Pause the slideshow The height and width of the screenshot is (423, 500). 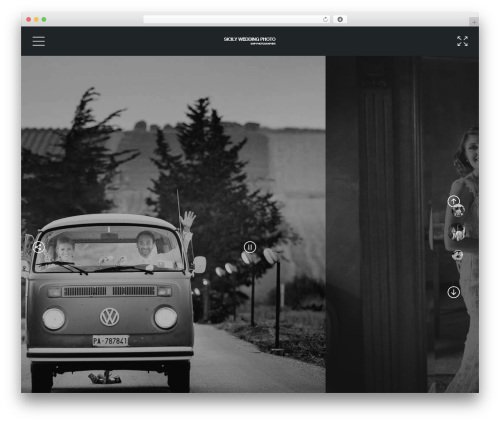click(250, 247)
